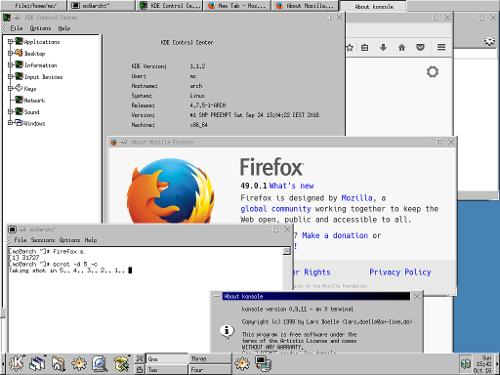Click the About Mozilla Firefox titlebar icon
The width and height of the screenshot is (500, 375).
pos(114,142)
